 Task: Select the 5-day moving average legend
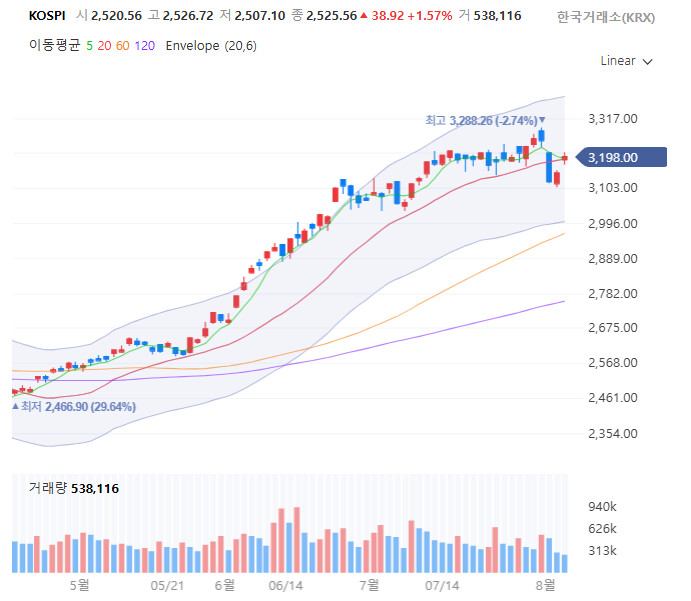tap(89, 46)
